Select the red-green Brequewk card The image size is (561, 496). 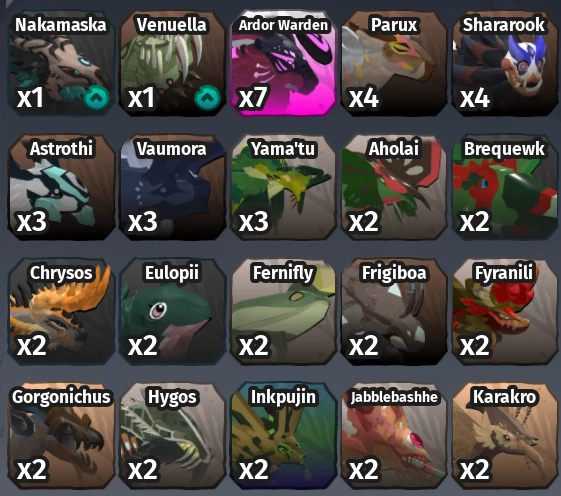[x=505, y=187]
